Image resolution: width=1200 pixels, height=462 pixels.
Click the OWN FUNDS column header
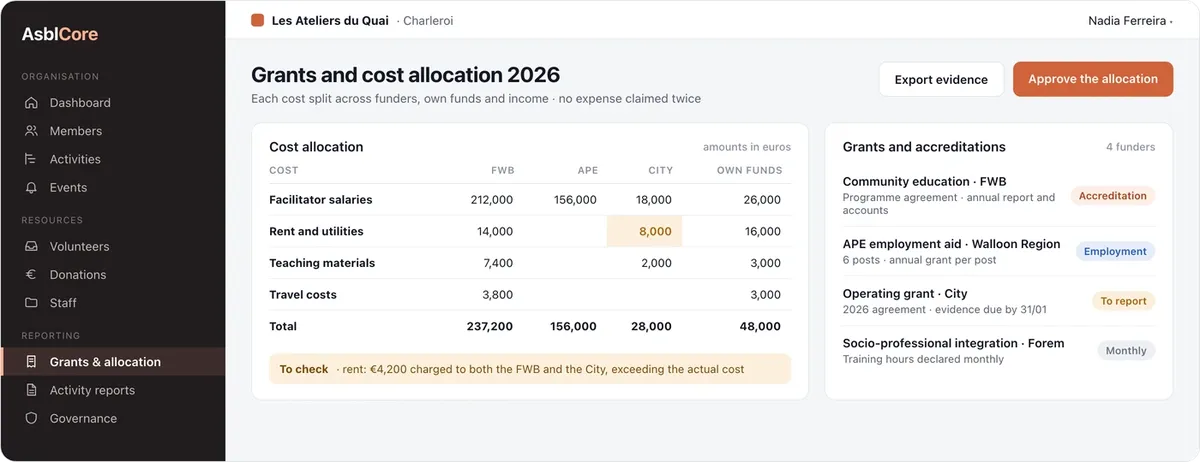pos(749,170)
